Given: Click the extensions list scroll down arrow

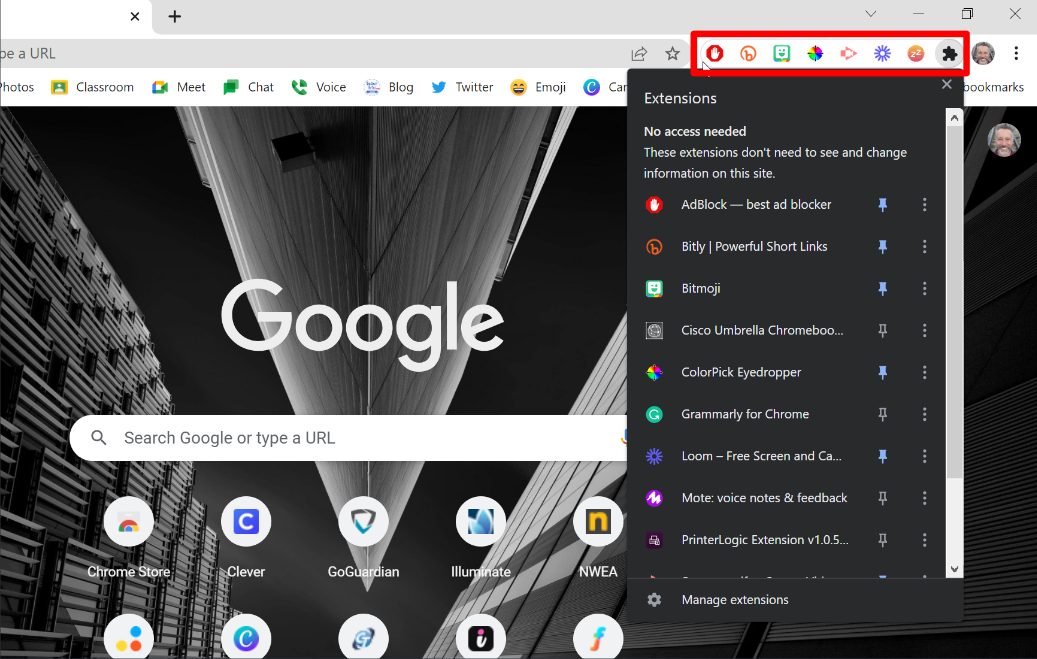Looking at the screenshot, I should (x=954, y=569).
